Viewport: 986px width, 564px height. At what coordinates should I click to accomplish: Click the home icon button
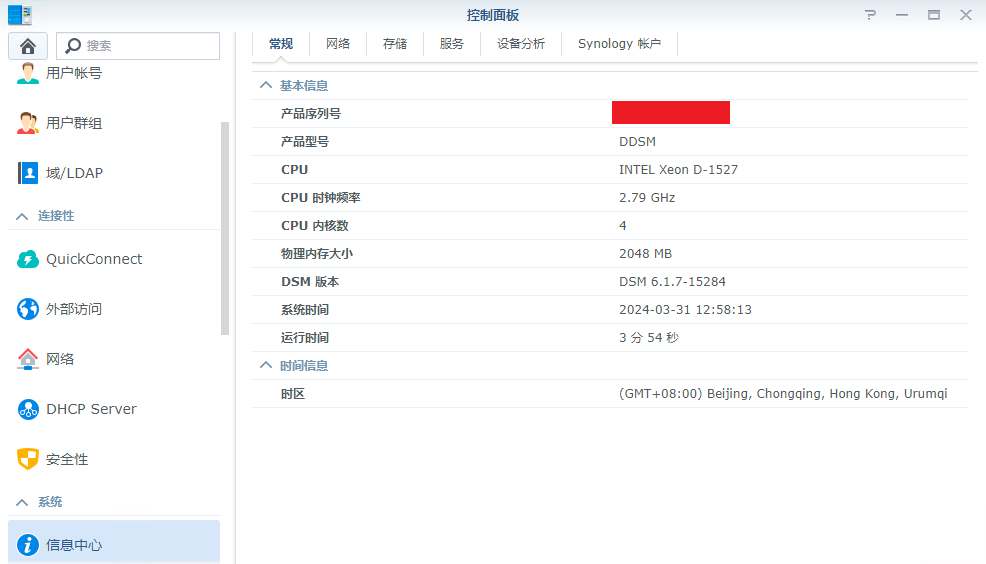pyautogui.click(x=28, y=46)
